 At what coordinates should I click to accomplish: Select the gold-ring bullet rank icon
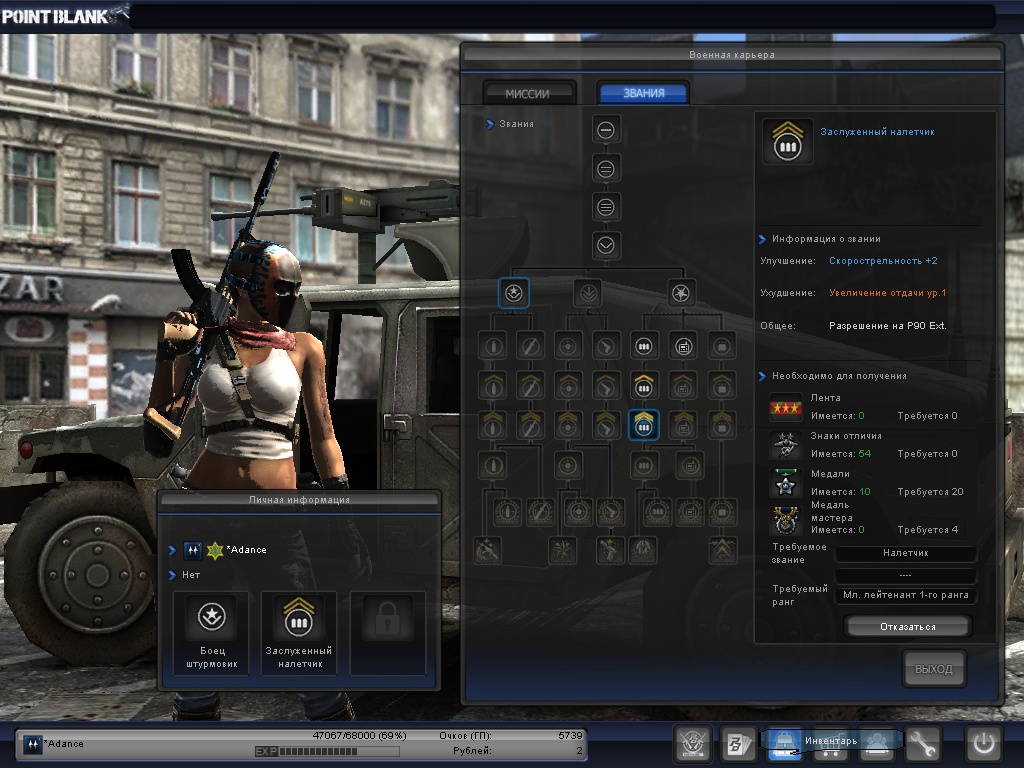(493, 466)
